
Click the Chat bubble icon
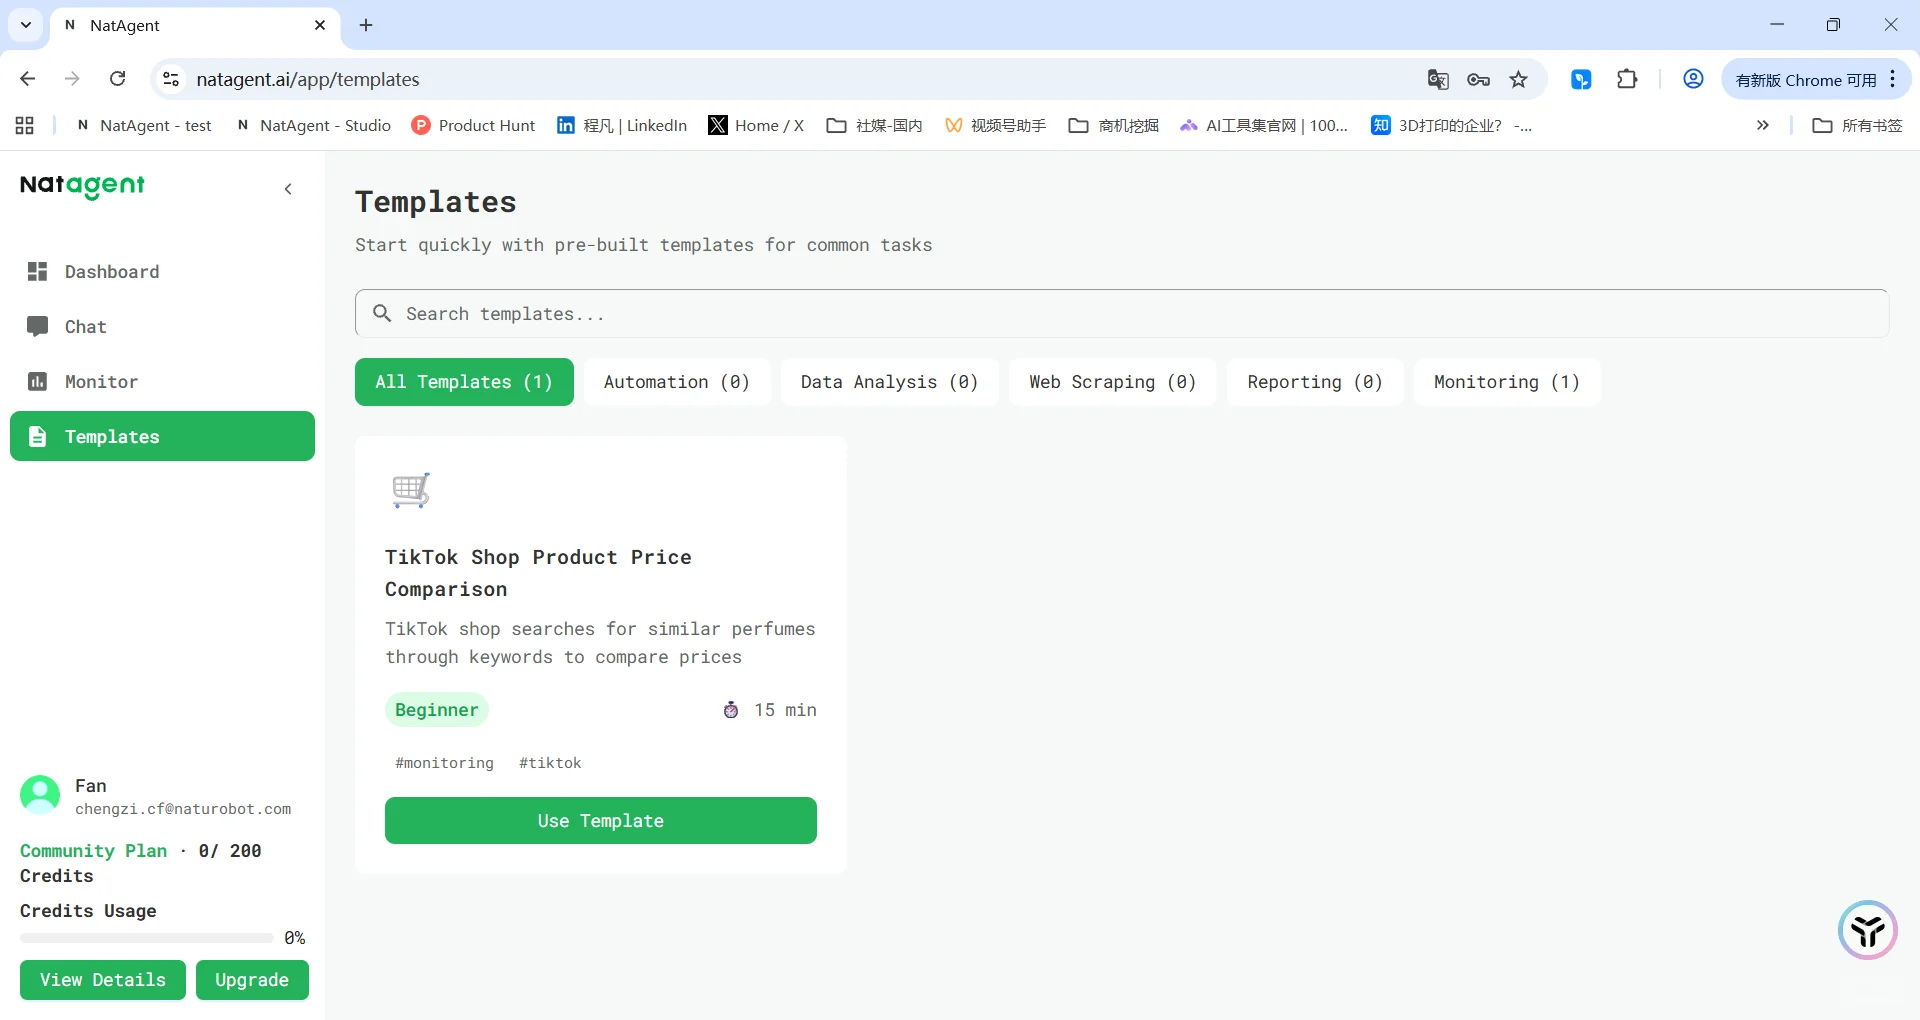38,327
